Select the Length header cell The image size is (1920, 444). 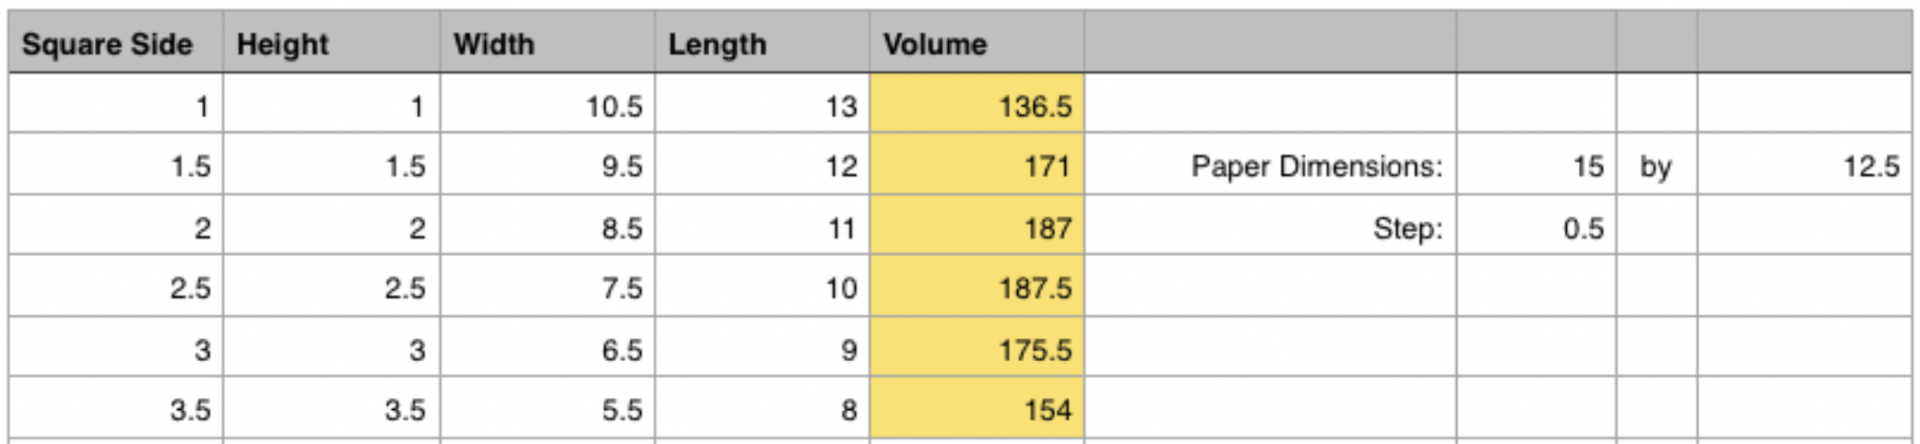click(x=762, y=43)
